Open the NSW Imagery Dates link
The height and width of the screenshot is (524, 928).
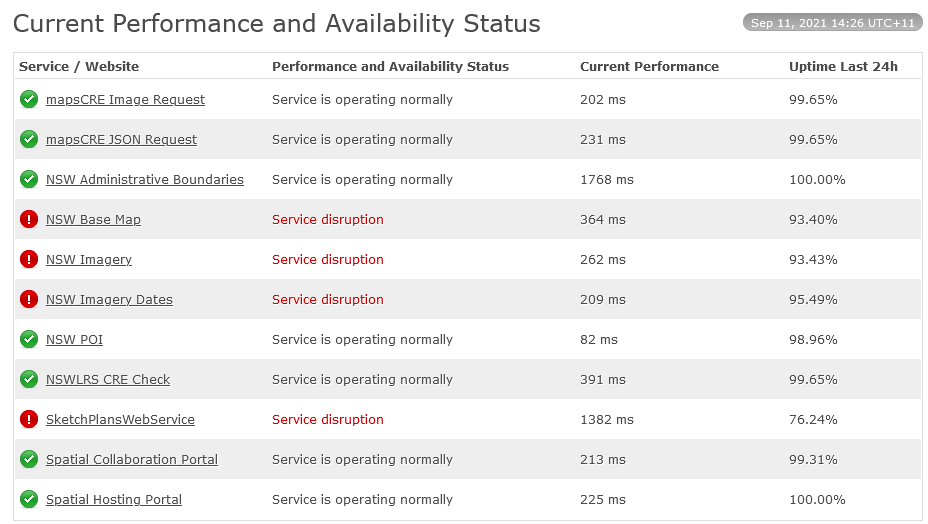coord(109,300)
